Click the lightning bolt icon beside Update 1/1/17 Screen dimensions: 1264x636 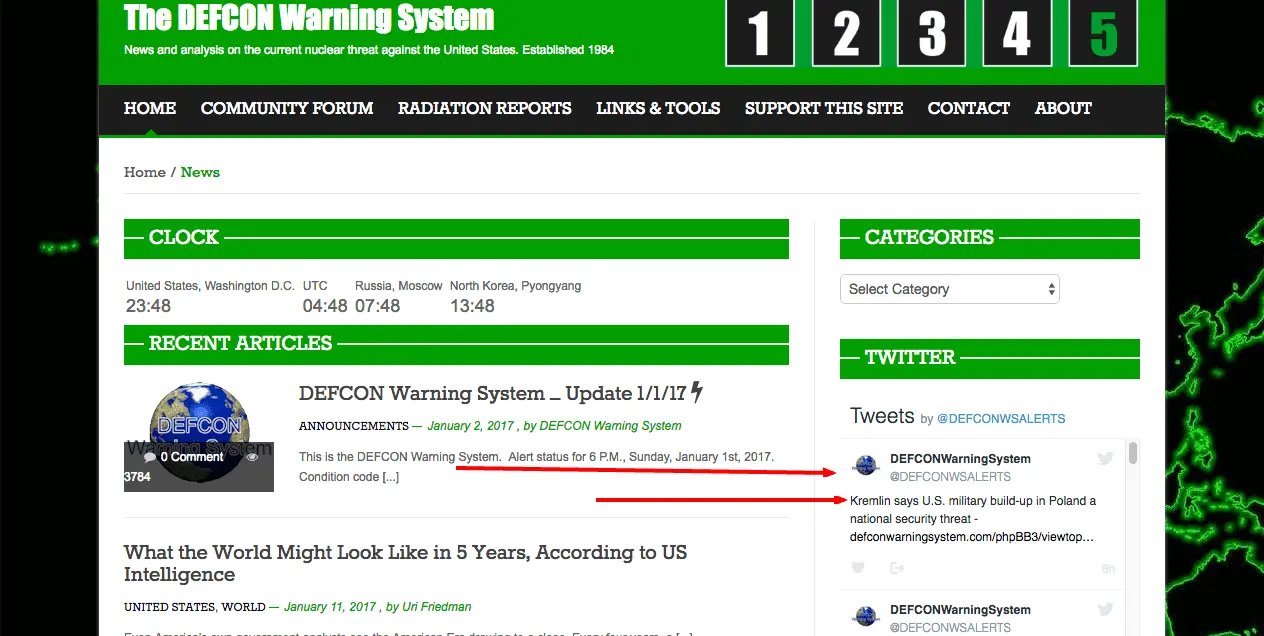point(697,392)
